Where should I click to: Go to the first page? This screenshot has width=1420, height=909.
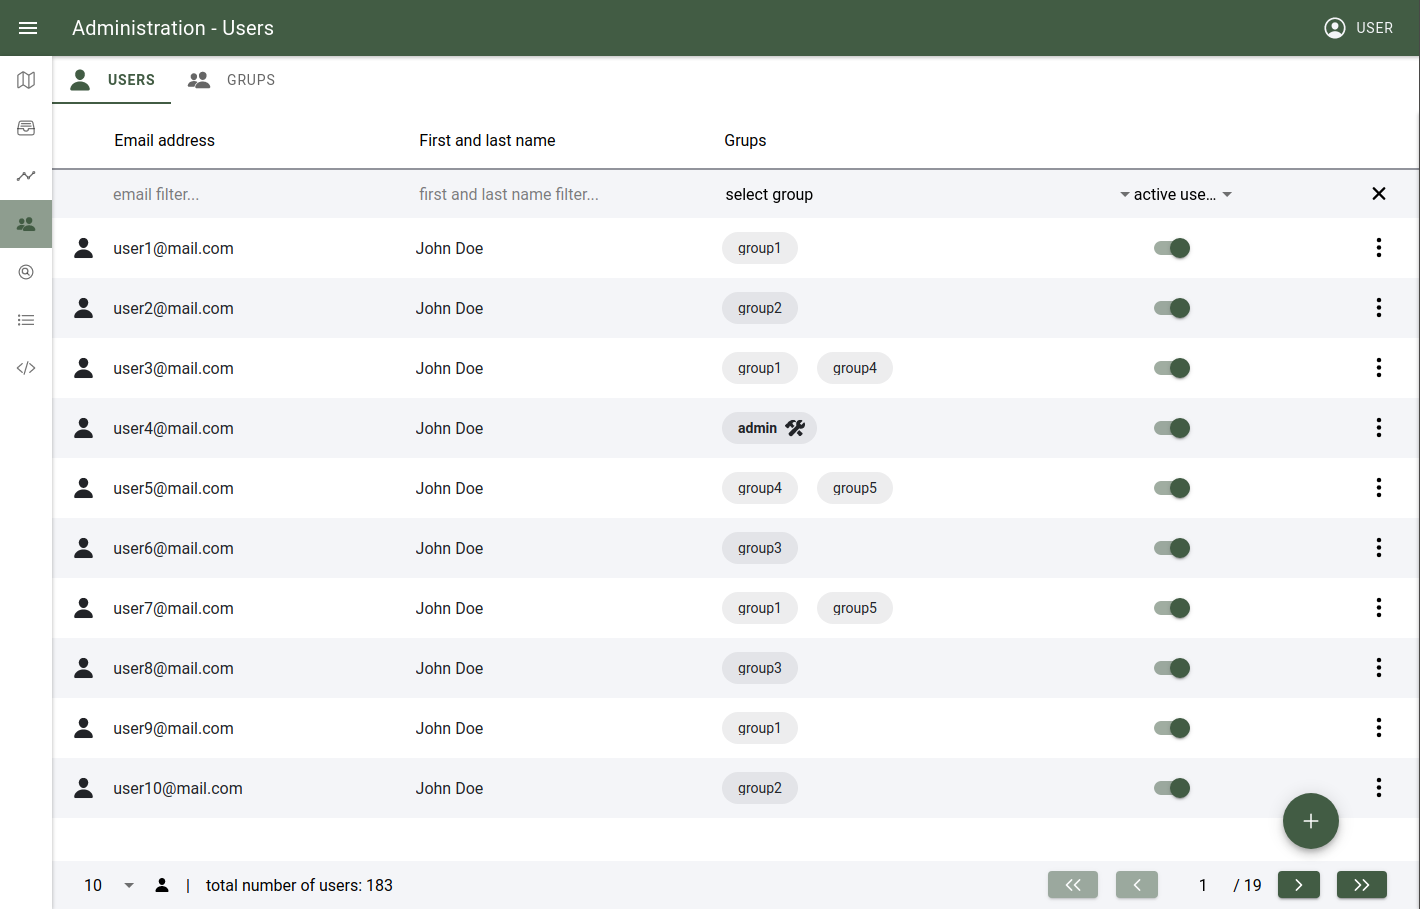[1073, 885]
